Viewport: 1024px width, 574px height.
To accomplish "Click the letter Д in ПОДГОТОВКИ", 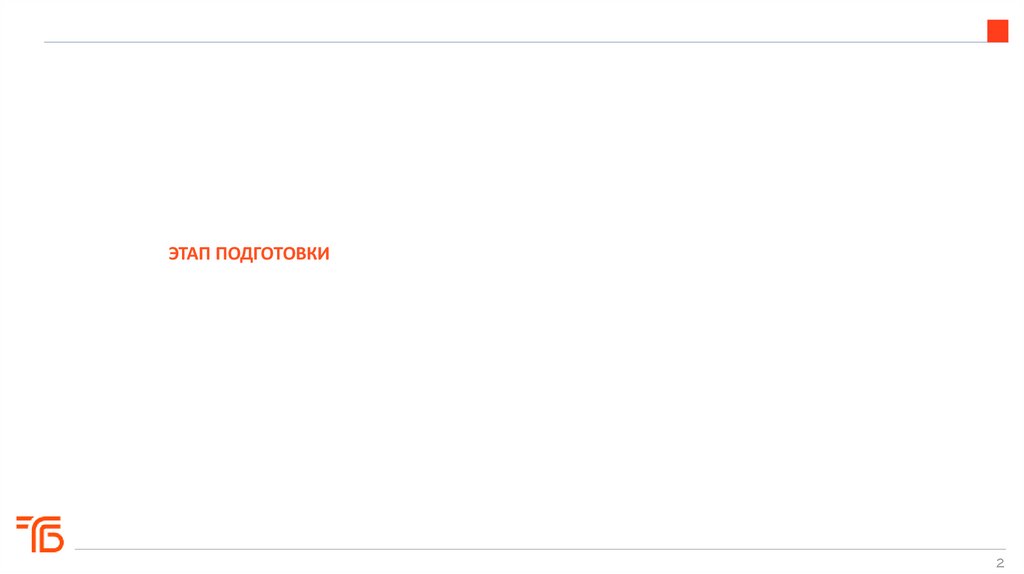I will pyautogui.click(x=247, y=255).
